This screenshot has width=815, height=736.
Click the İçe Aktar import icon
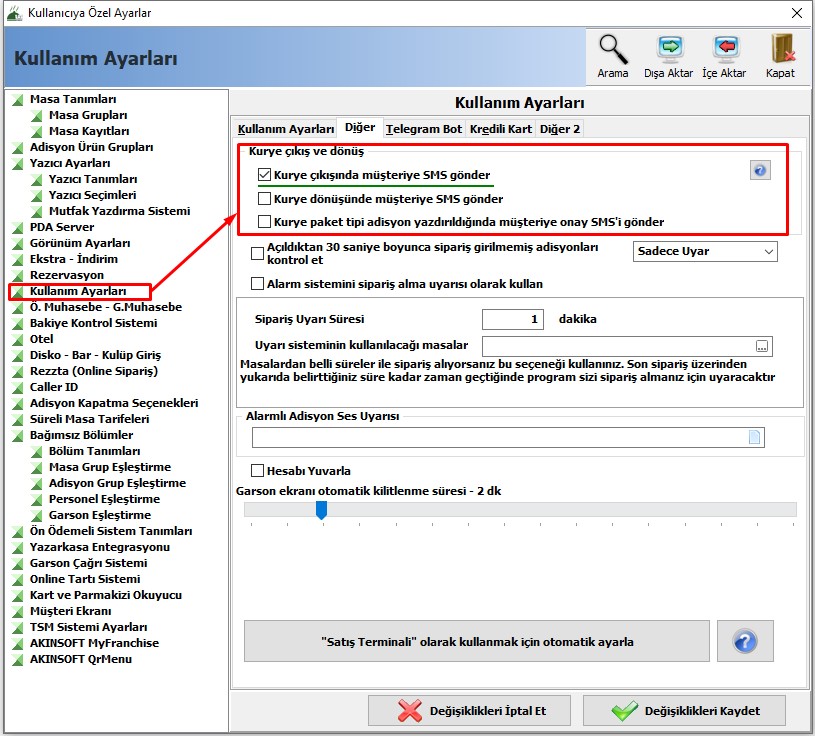(725, 49)
